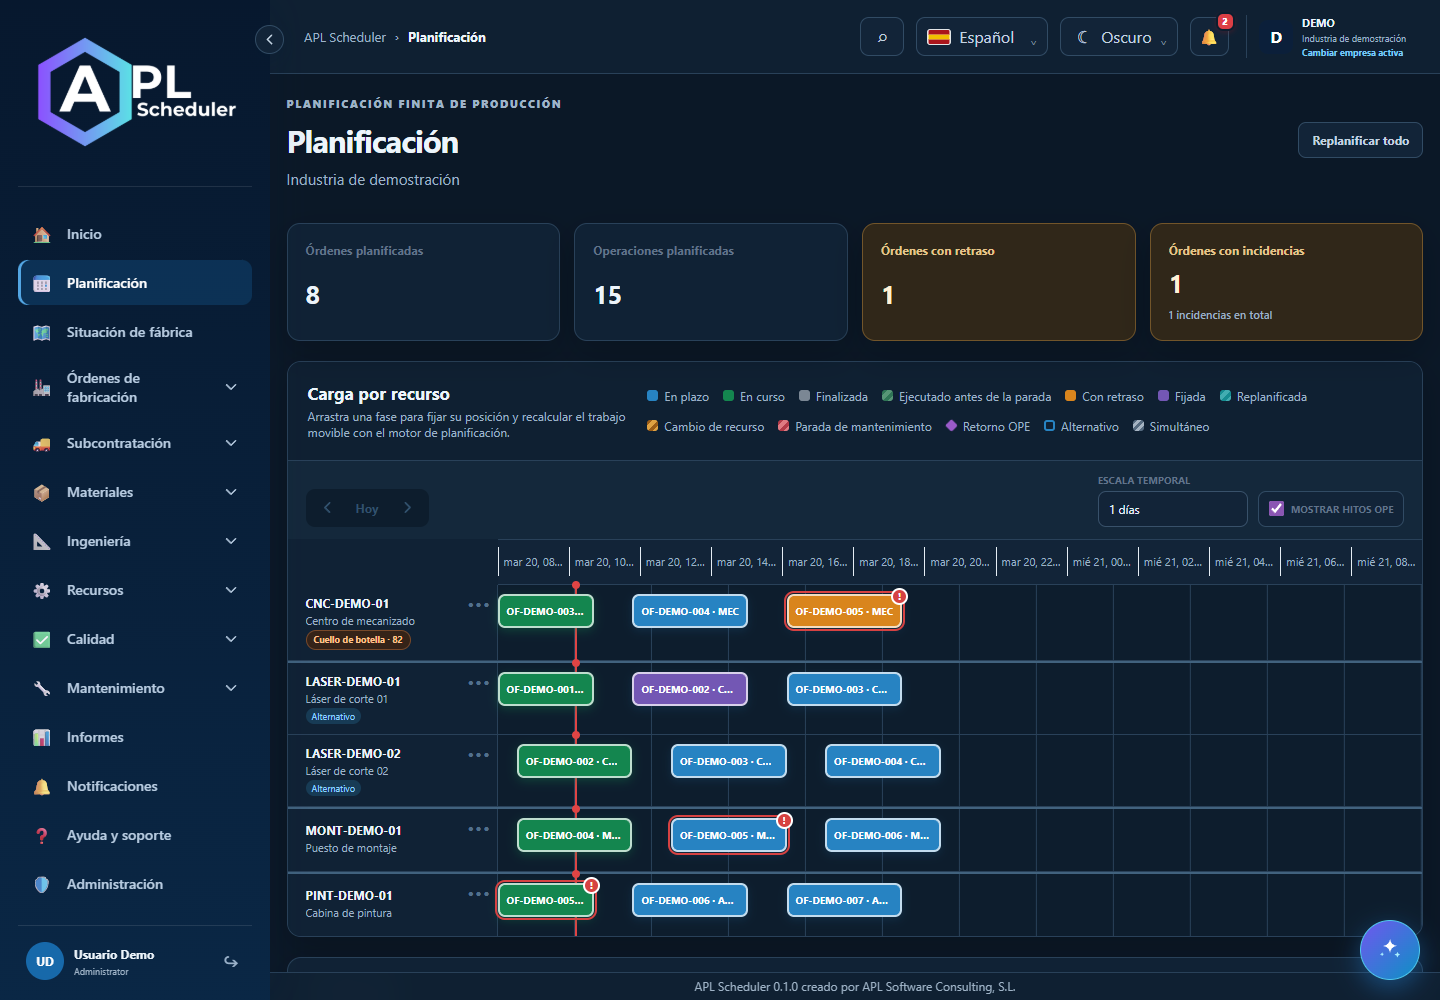Click the alert badge on OF-DEMO-005 MEC
Screen dimensions: 1440x1000
tap(899, 596)
